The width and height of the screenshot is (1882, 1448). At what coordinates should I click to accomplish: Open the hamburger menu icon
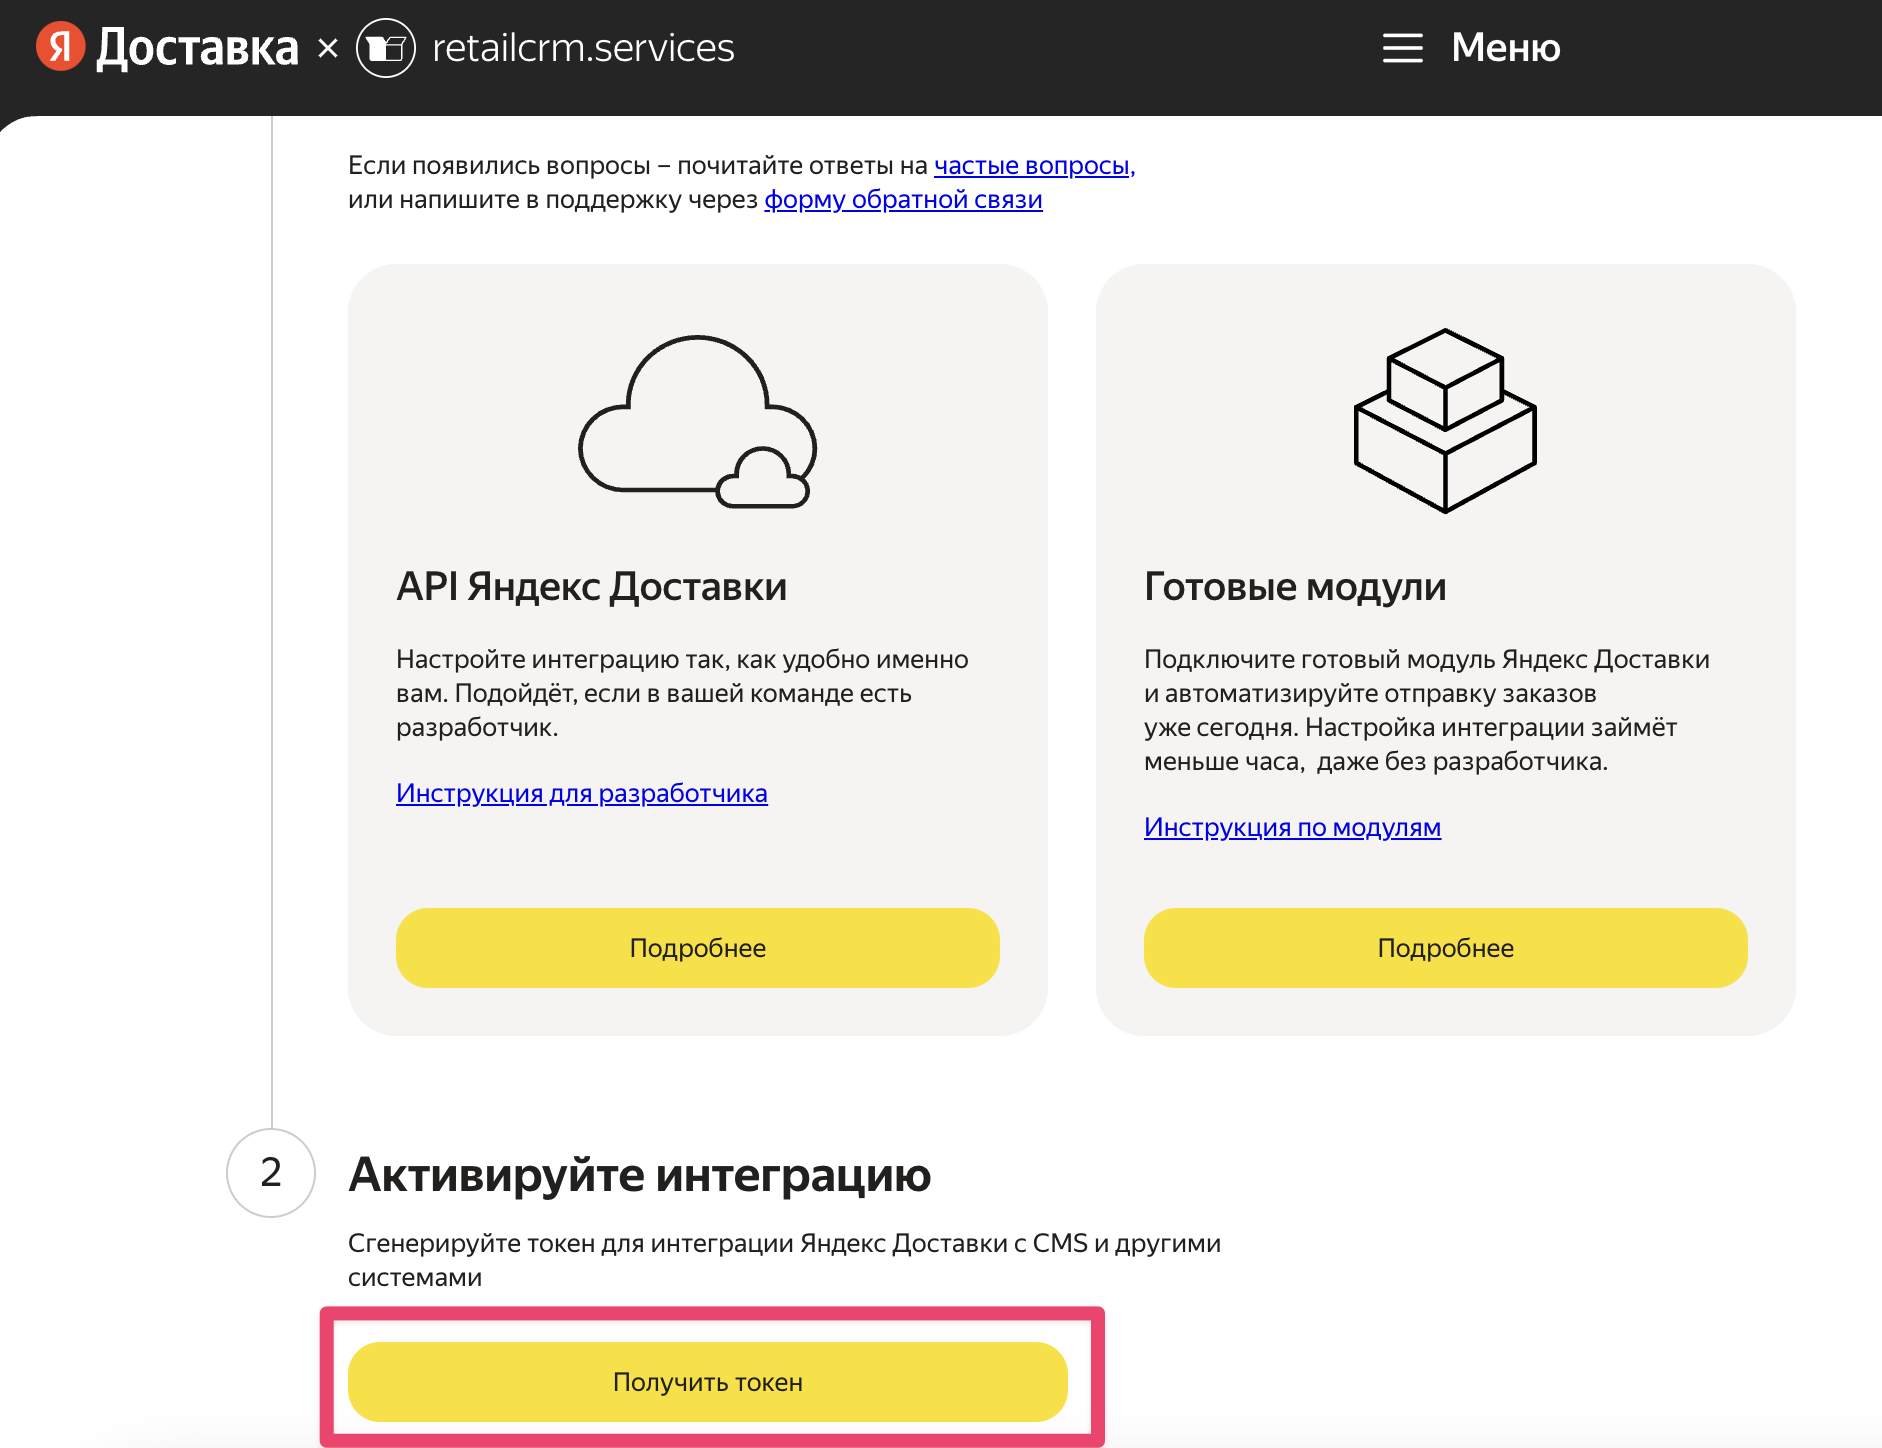[x=1402, y=48]
